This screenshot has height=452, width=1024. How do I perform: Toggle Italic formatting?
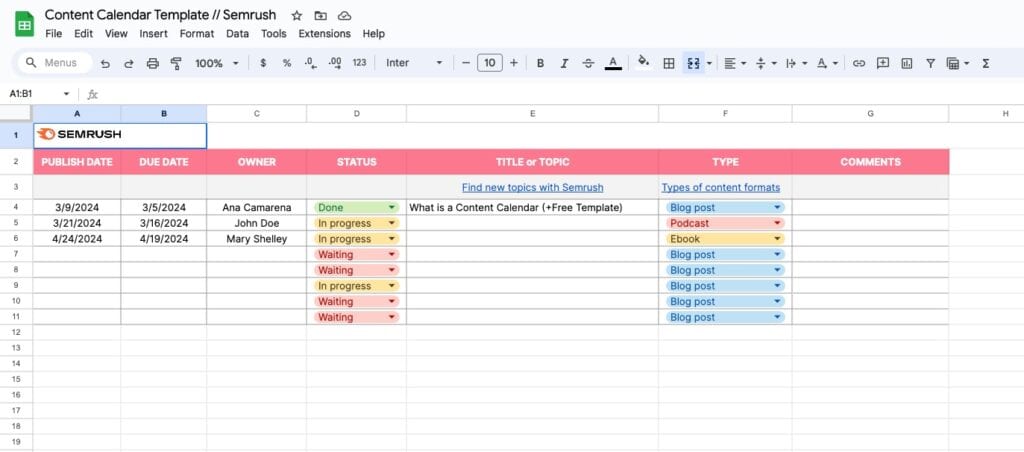click(x=564, y=63)
